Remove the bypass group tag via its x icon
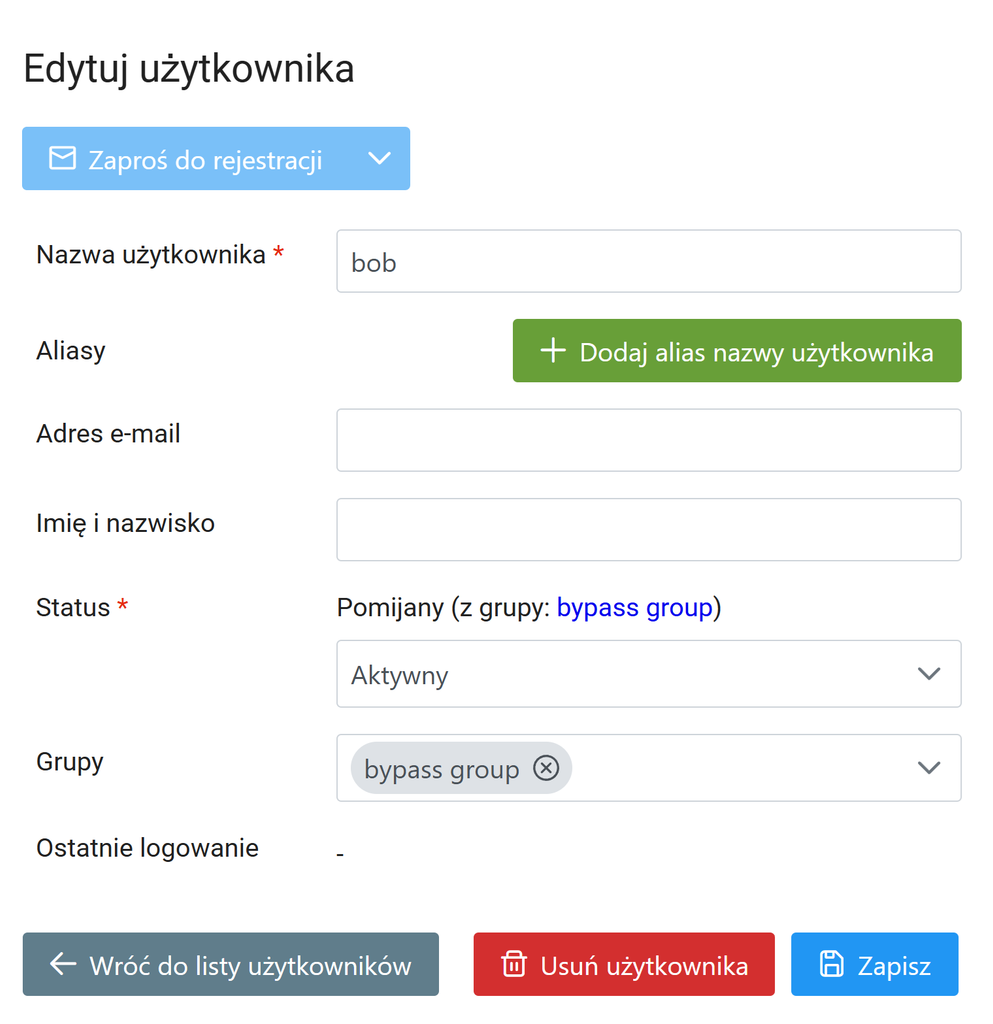Image resolution: width=993 pixels, height=1024 pixels. pos(546,768)
